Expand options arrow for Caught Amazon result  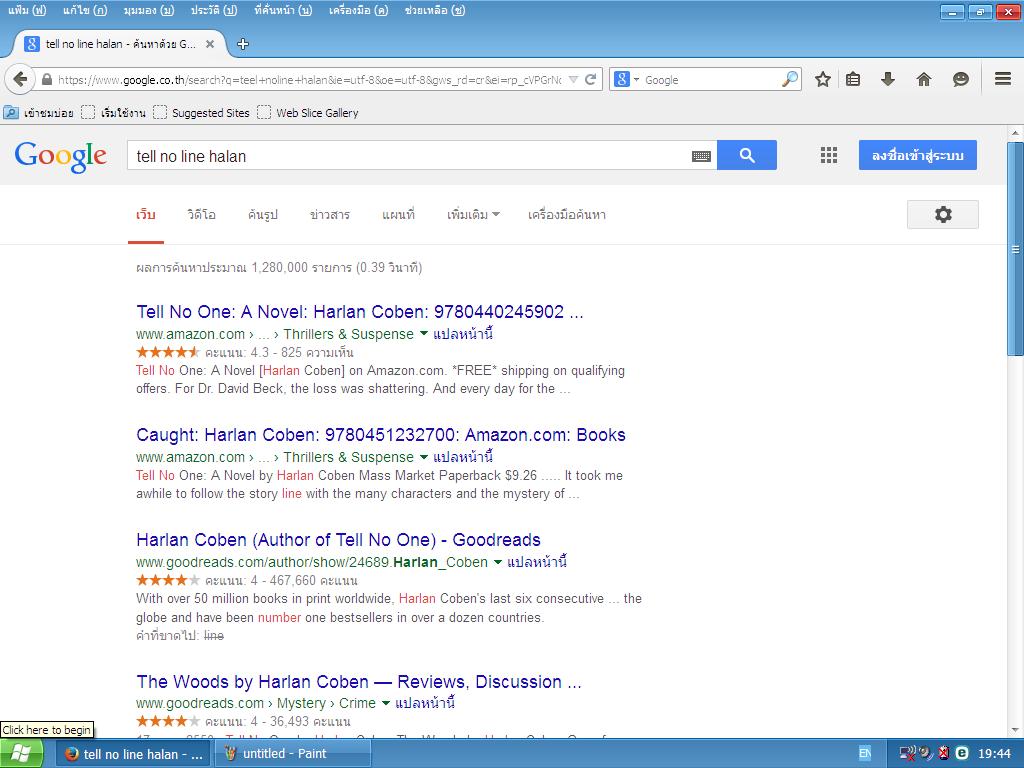coord(423,456)
